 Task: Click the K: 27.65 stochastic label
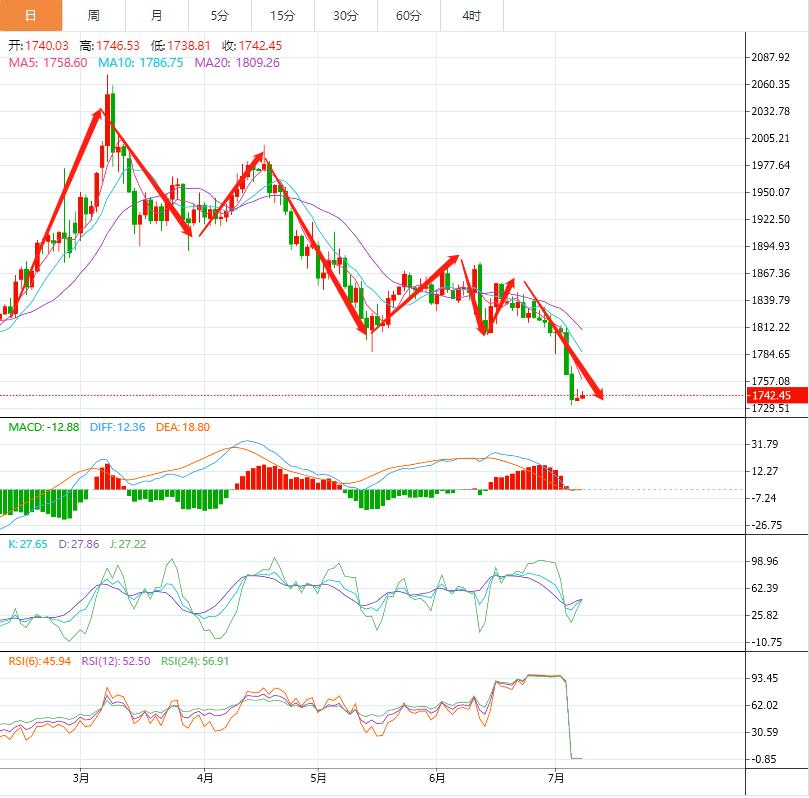[26, 543]
